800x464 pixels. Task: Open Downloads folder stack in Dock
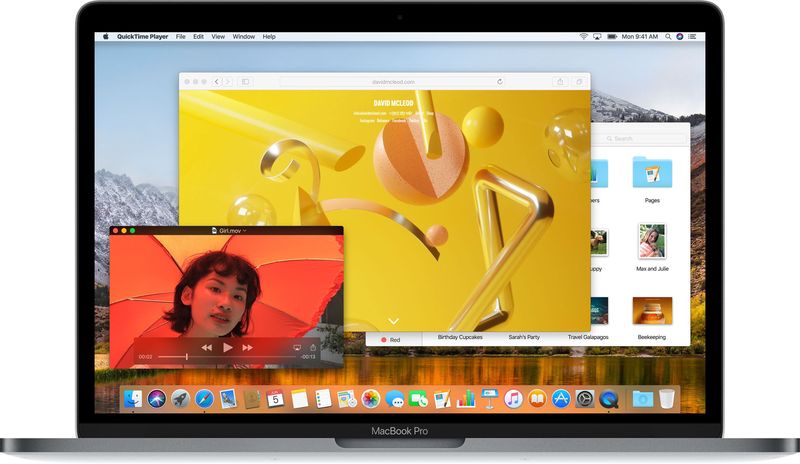pos(643,399)
